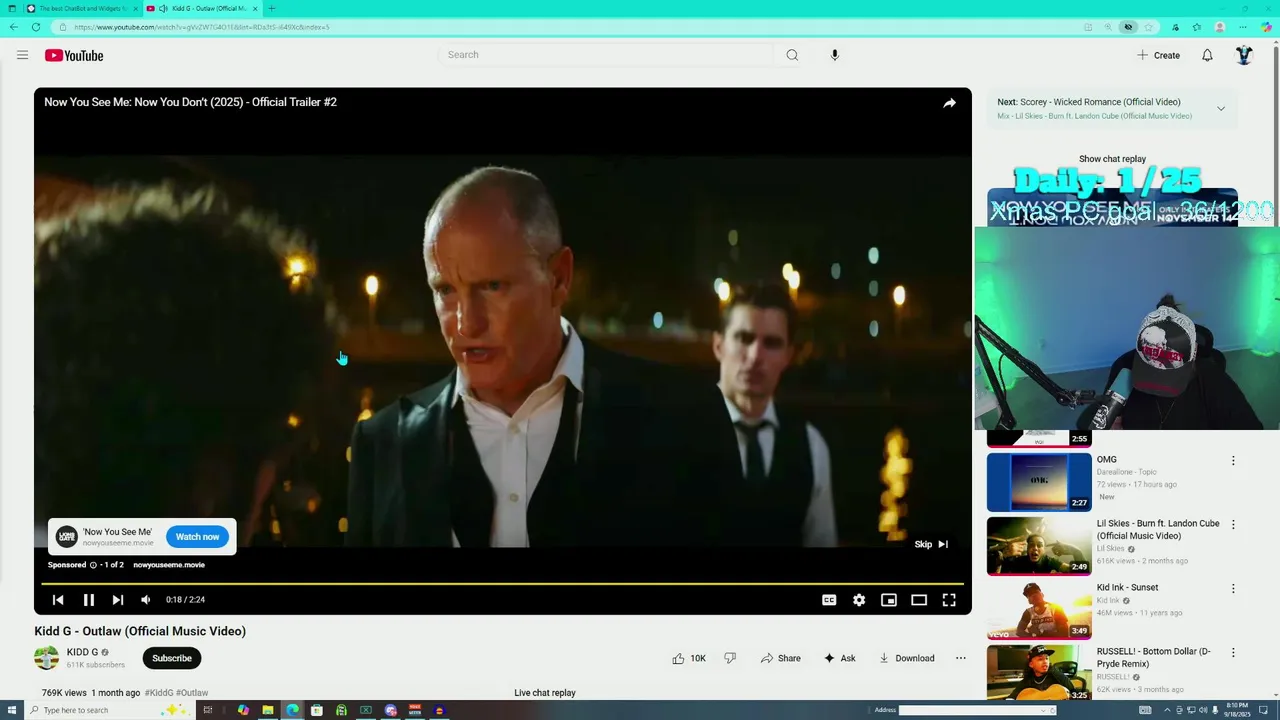Click the search magnifier button
The image size is (1280, 720).
click(x=792, y=55)
